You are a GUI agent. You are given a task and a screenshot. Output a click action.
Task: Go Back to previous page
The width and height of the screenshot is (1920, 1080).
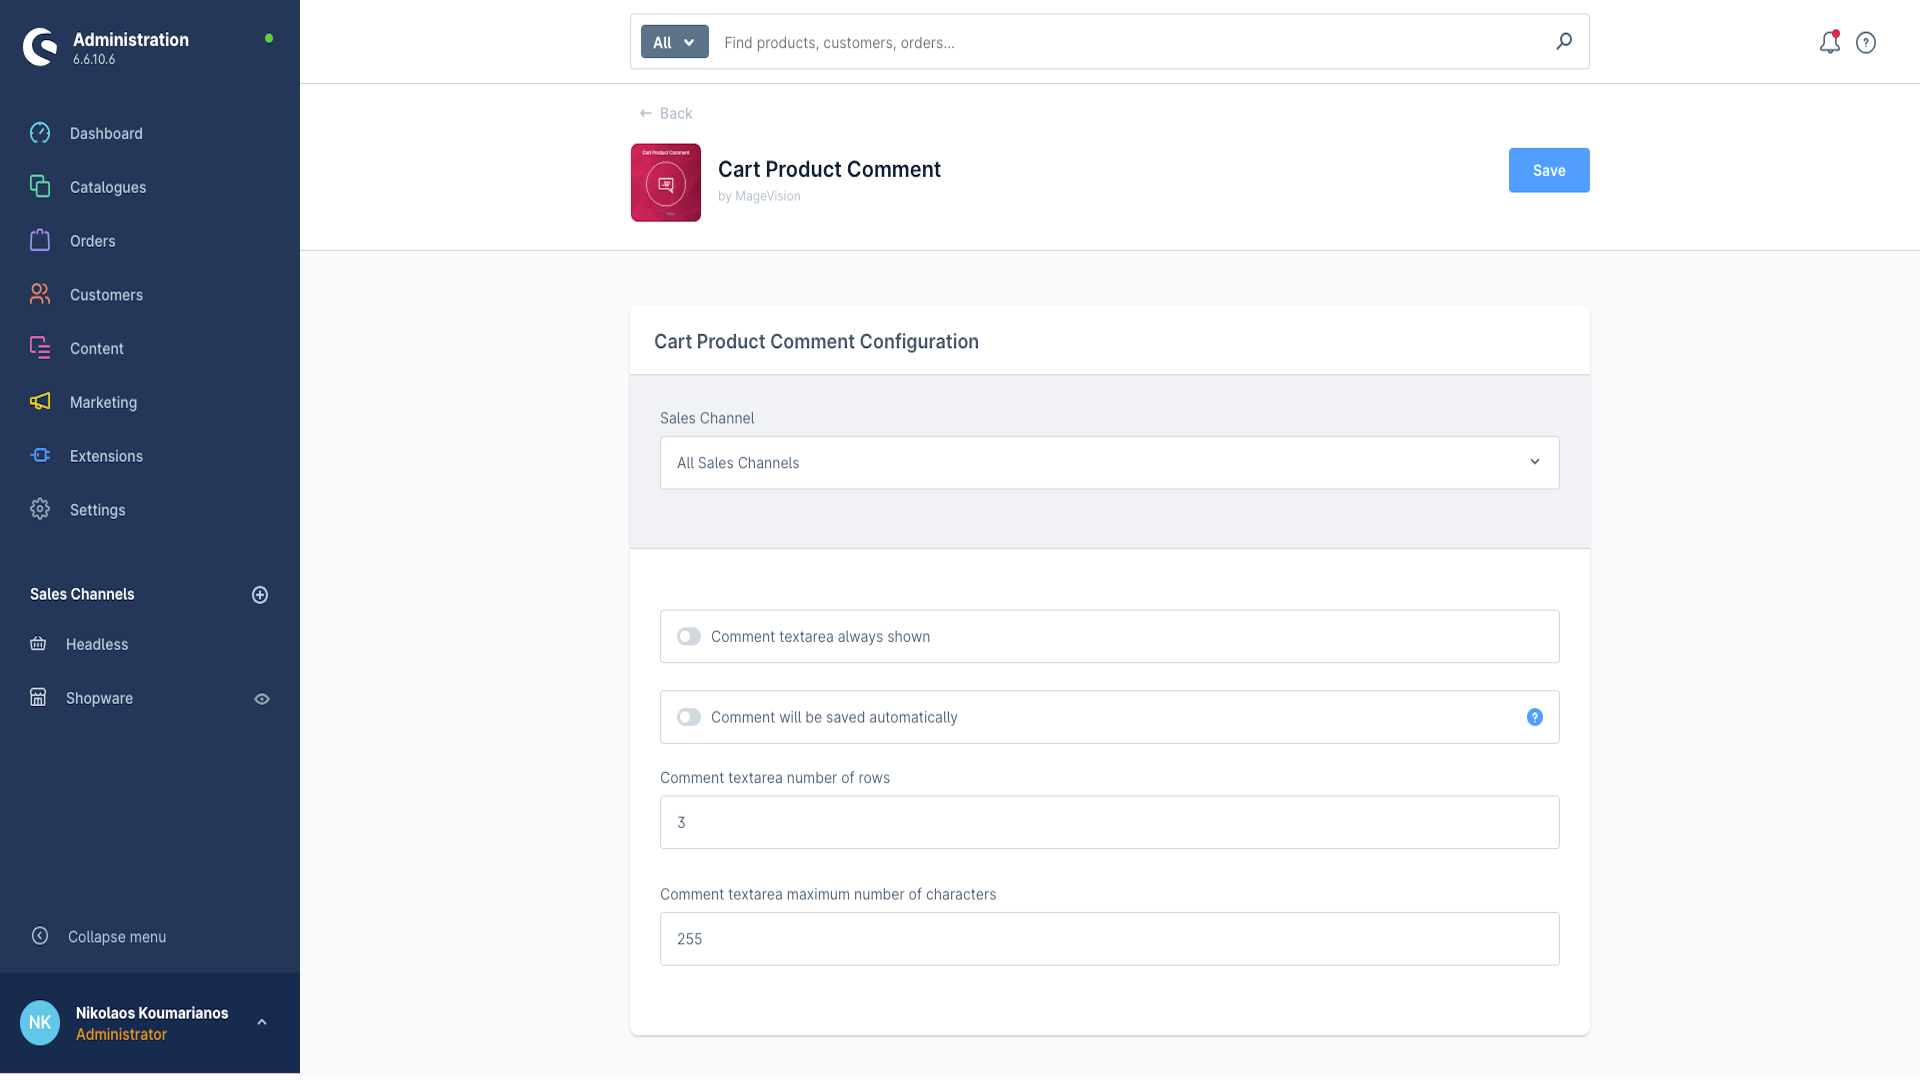(667, 114)
